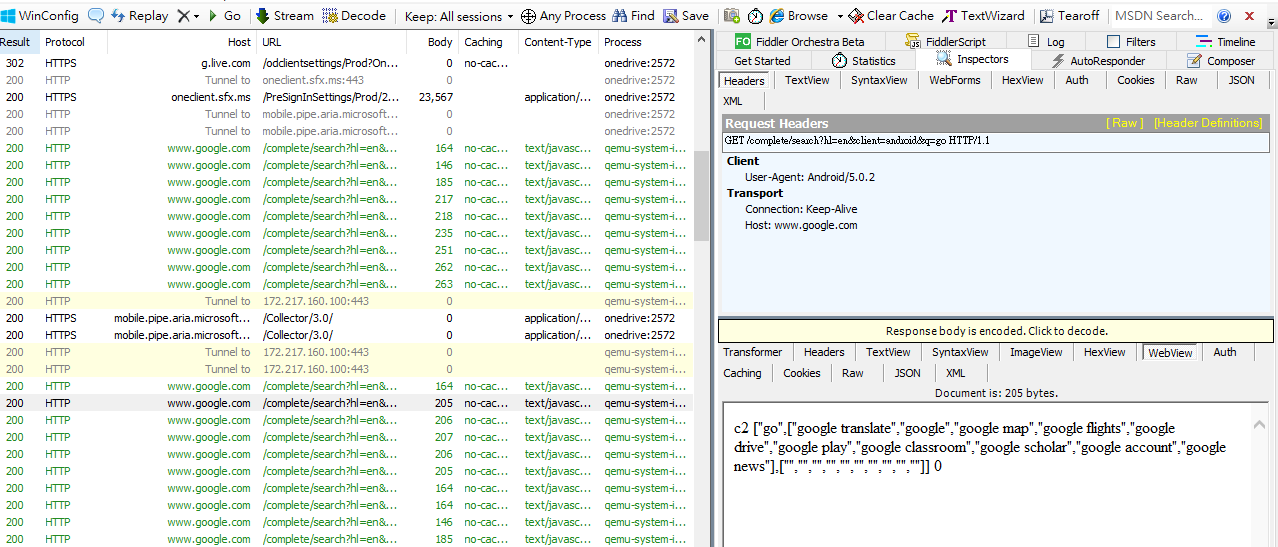
Task: Open the Browse dropdown arrow
Action: pos(840,16)
